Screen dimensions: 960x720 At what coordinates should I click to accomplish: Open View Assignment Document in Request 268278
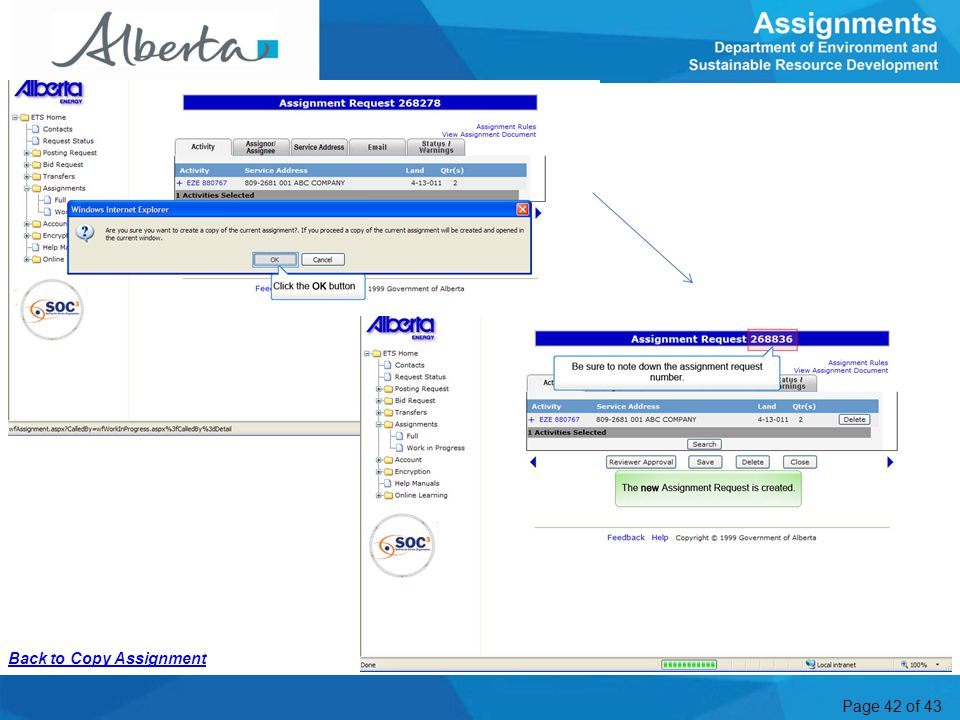click(x=489, y=134)
